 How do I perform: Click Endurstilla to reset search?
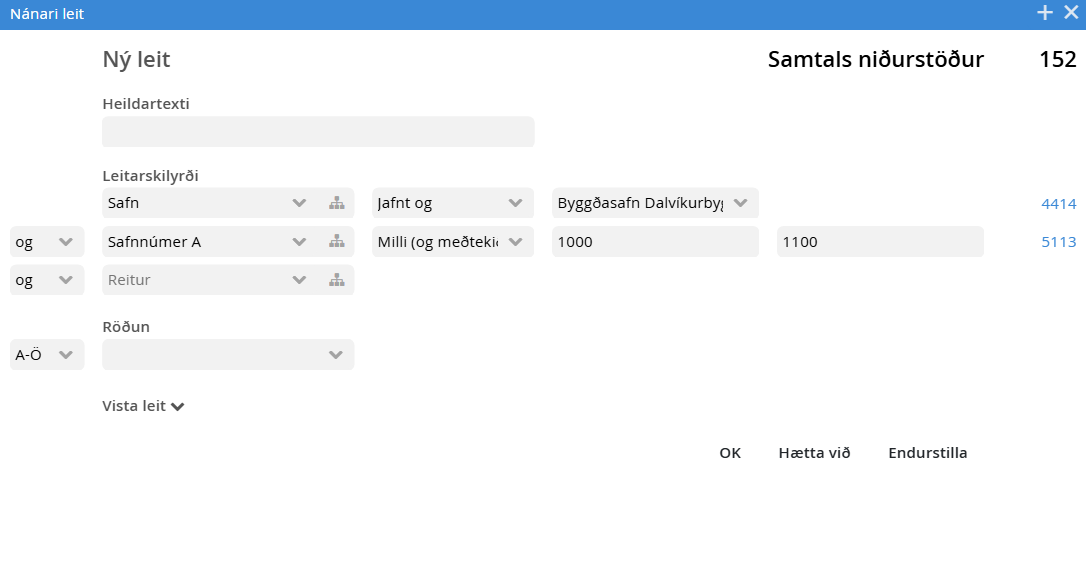coord(927,453)
